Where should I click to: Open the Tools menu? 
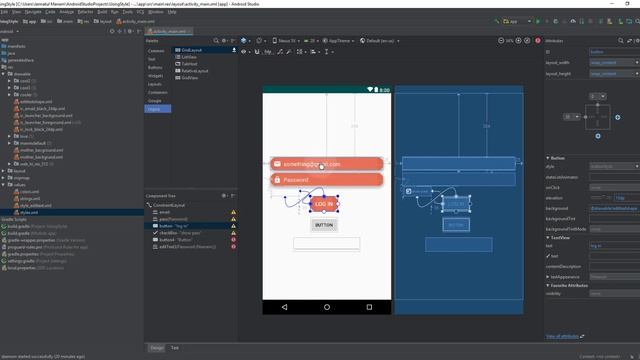point(127,12)
